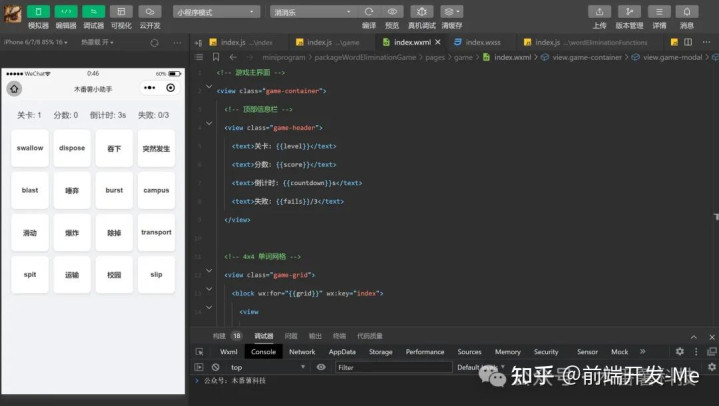Click the console Filter input field
This screenshot has width=719, height=406.
(x=390, y=367)
